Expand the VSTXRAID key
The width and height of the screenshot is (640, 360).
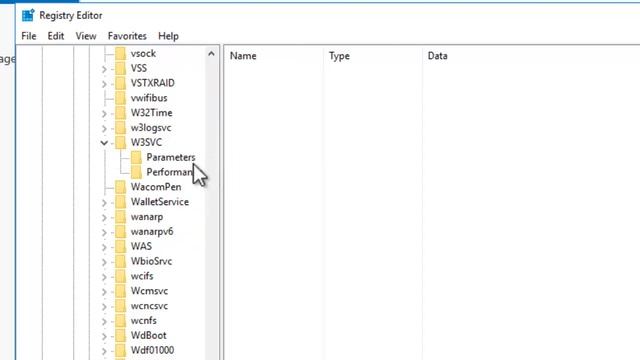tap(104, 84)
